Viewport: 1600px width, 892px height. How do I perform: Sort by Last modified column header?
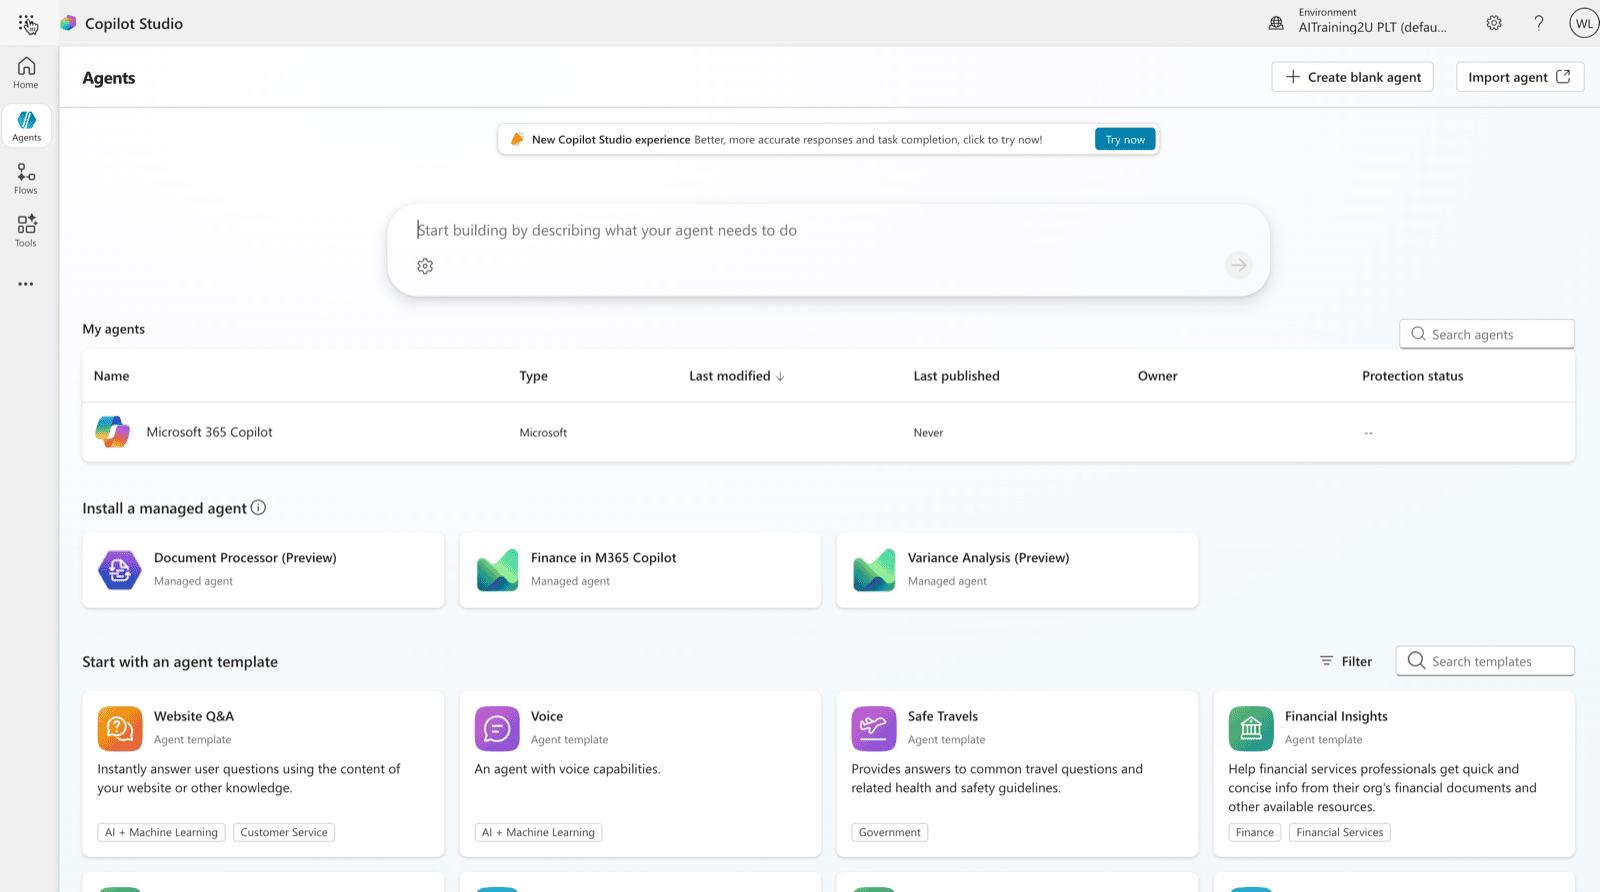pos(737,376)
